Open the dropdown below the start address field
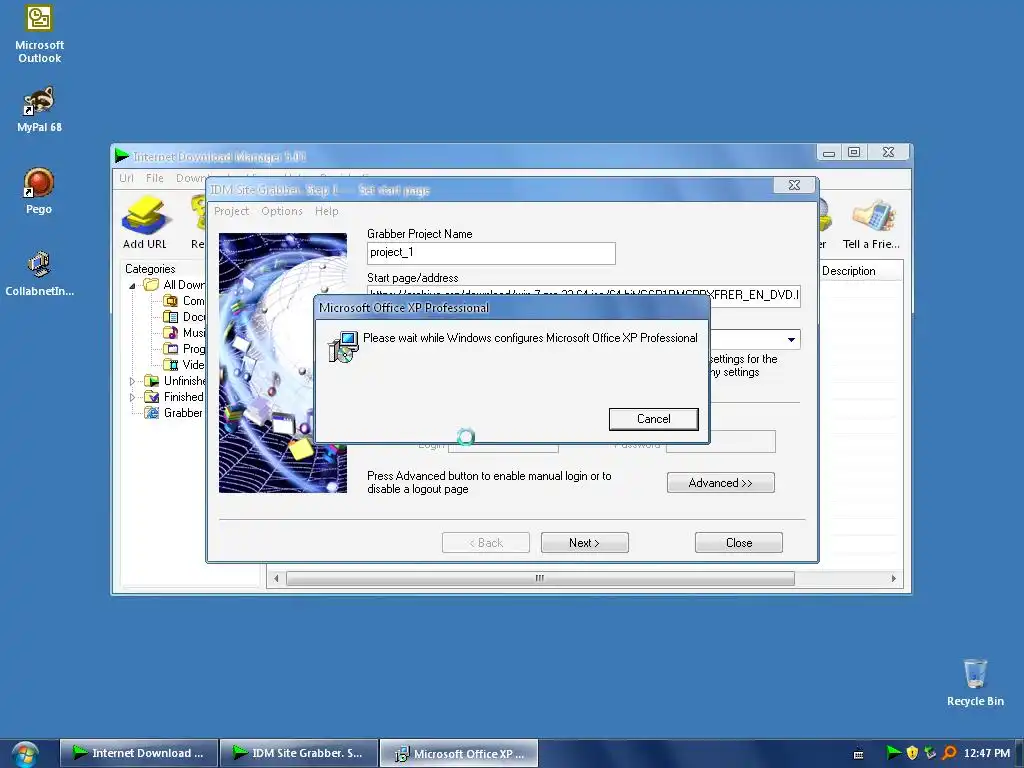 point(791,340)
